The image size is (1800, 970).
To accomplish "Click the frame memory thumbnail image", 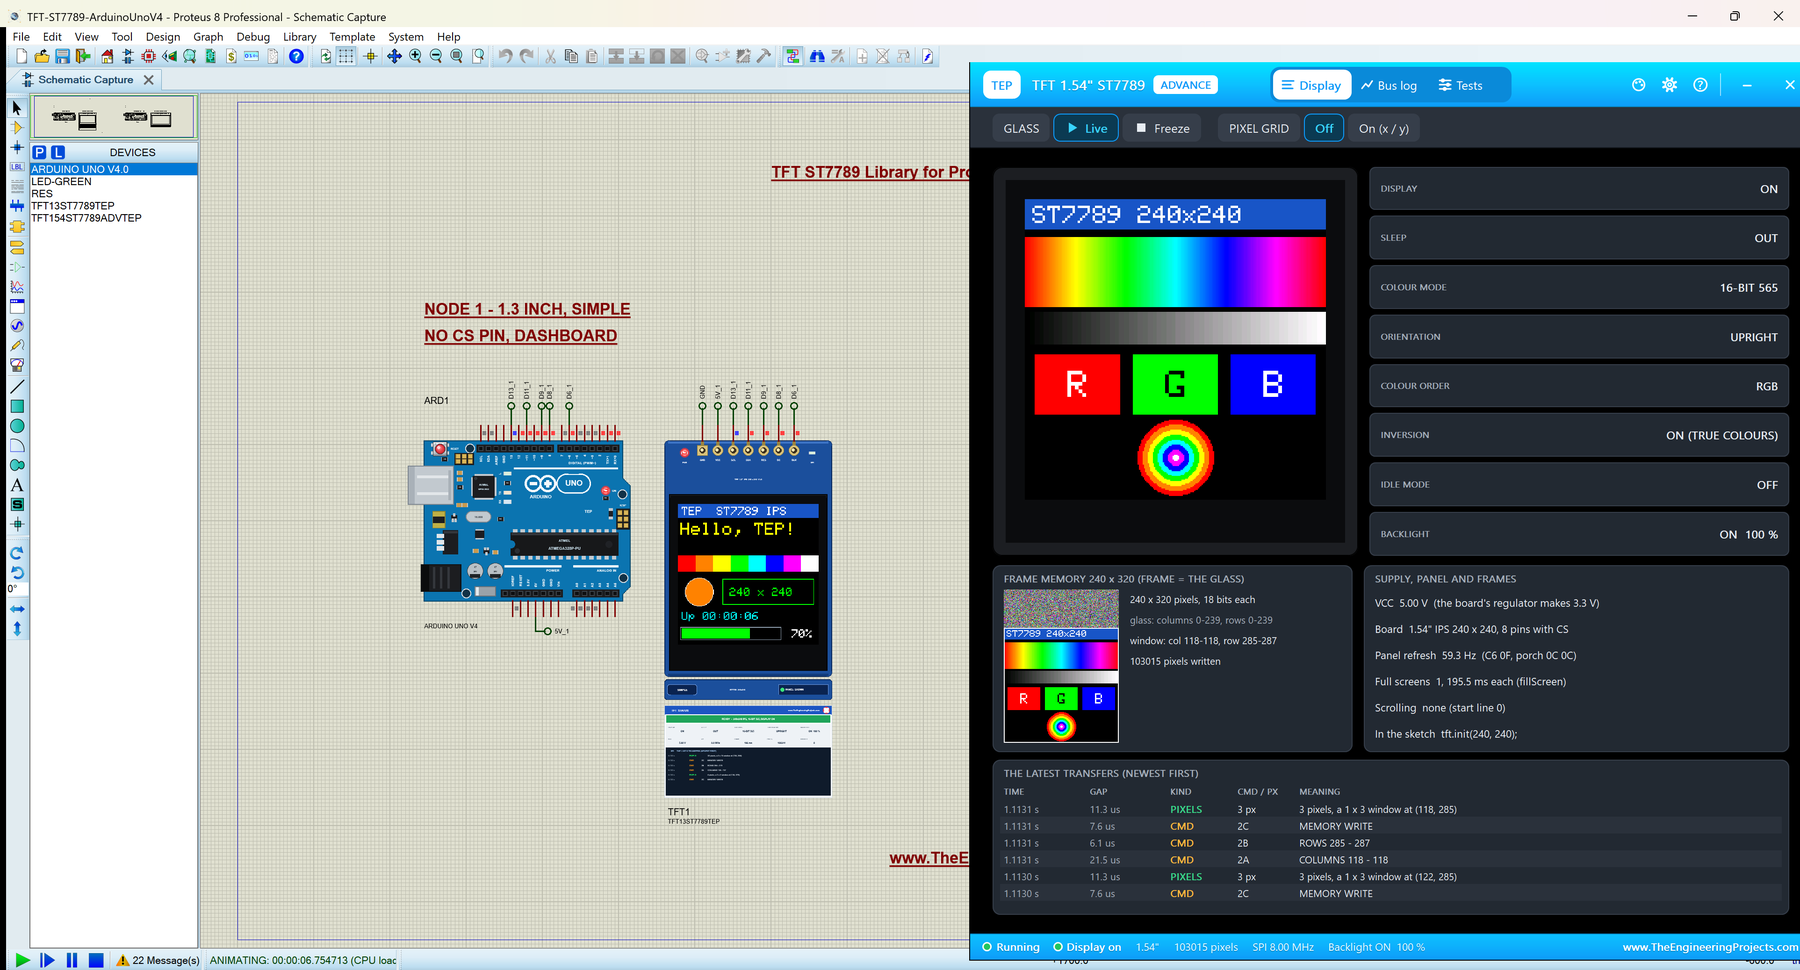I will (1061, 666).
